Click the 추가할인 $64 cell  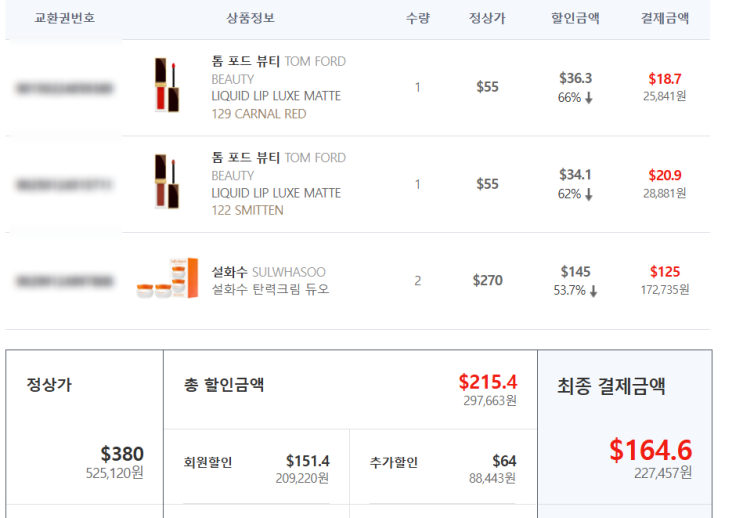[x=442, y=468]
